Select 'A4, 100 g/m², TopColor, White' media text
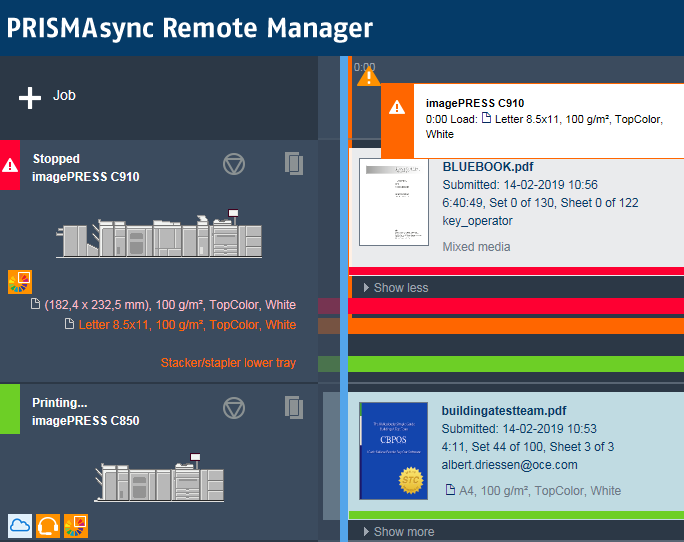Screen dimensions: 684x542 click(540, 491)
